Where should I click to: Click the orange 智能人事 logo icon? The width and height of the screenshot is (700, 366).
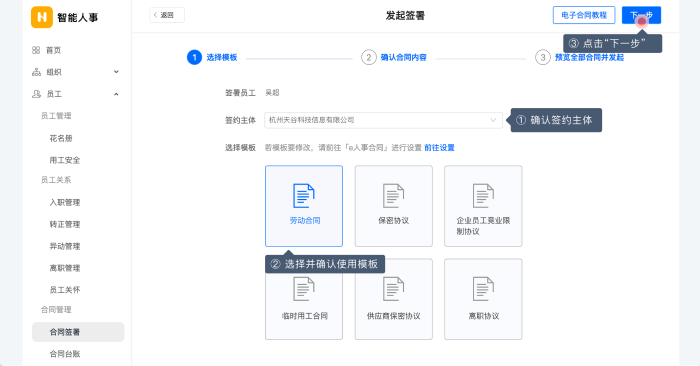point(42,17)
